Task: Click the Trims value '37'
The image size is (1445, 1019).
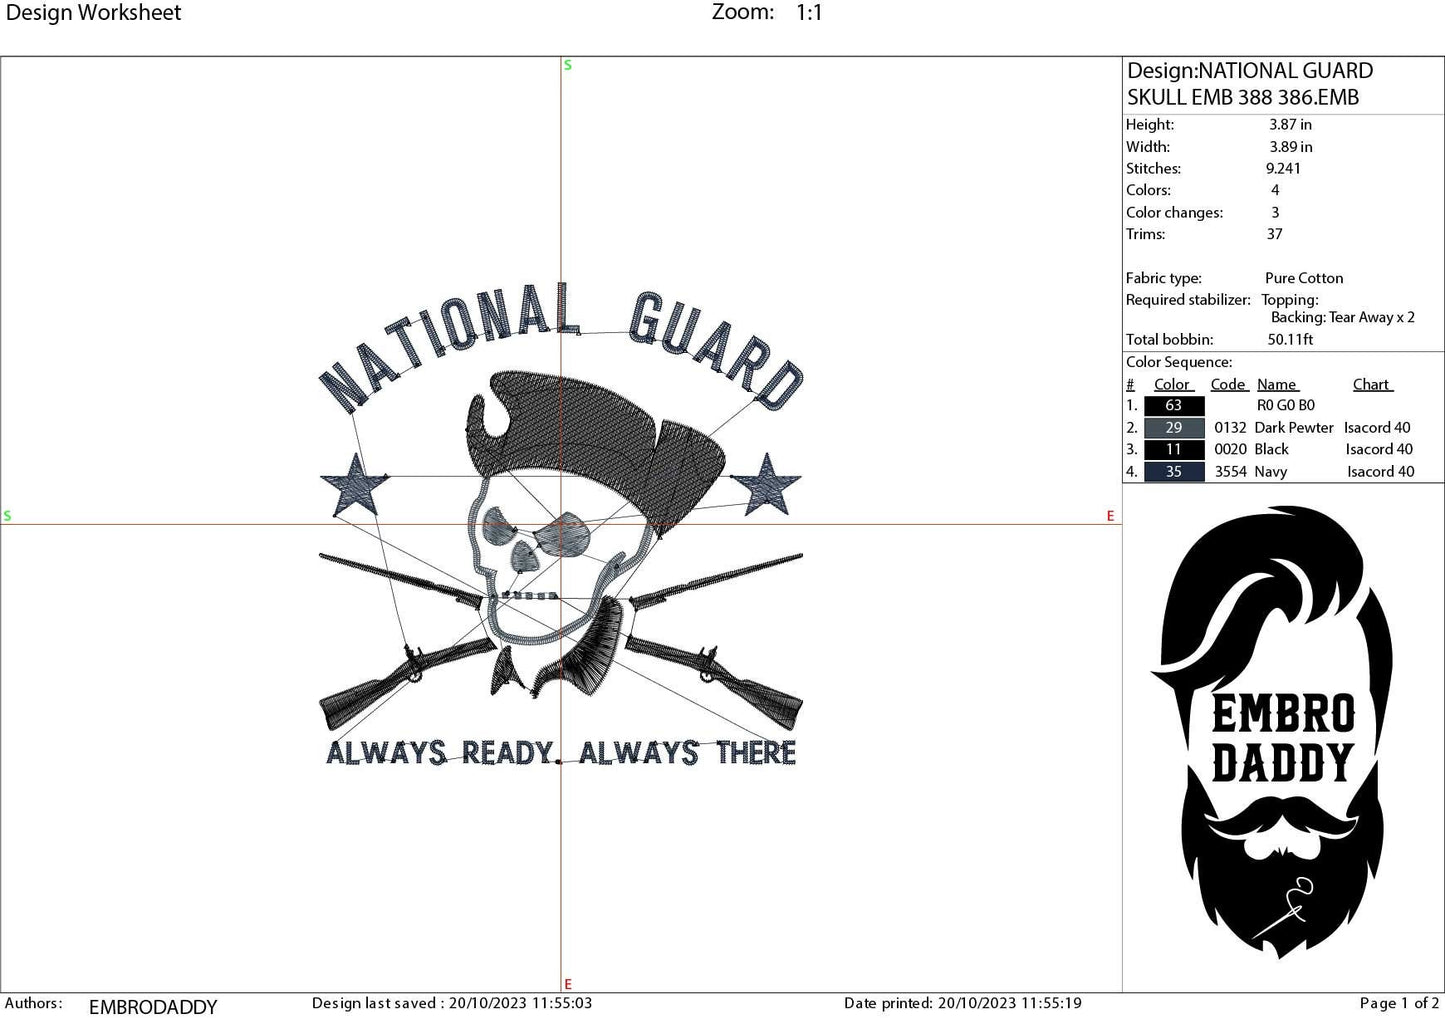Action: click(1274, 234)
